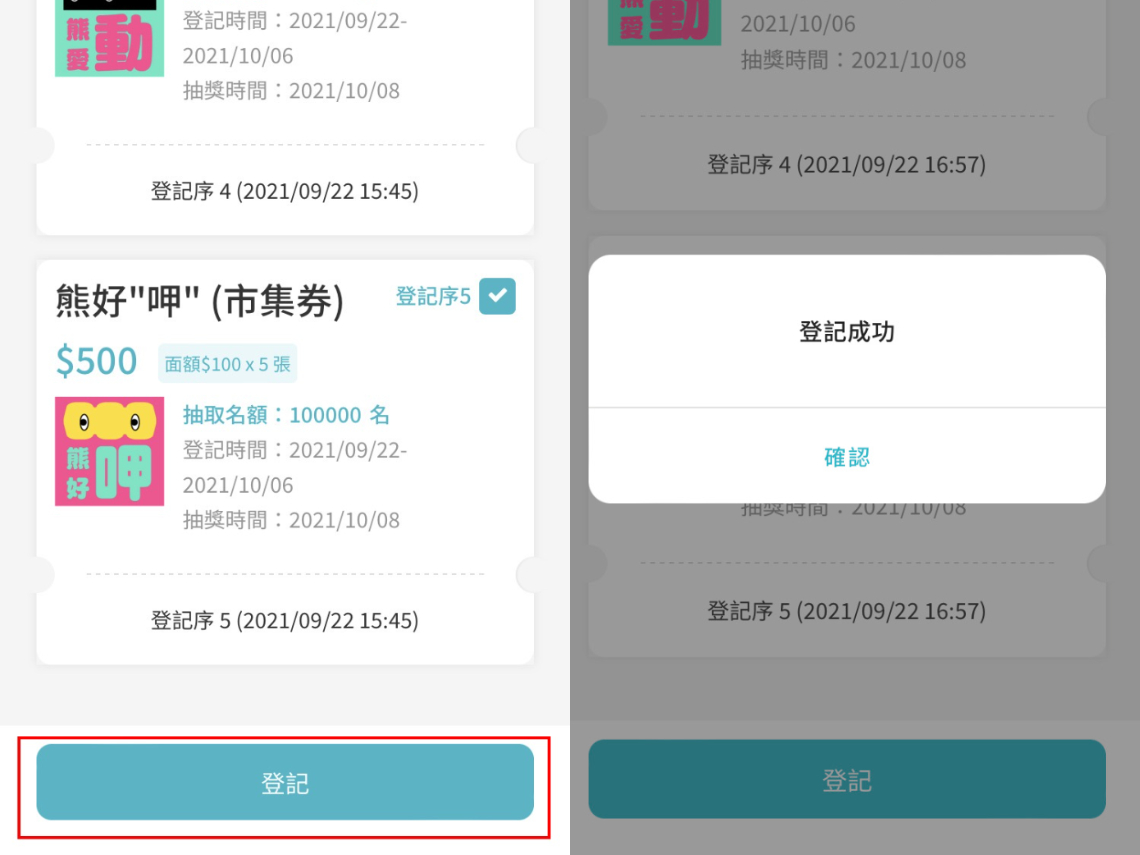Image resolution: width=1140 pixels, height=855 pixels.
Task: Tap 登記序 4 timestamp reading 16:57
Action: pos(846,165)
